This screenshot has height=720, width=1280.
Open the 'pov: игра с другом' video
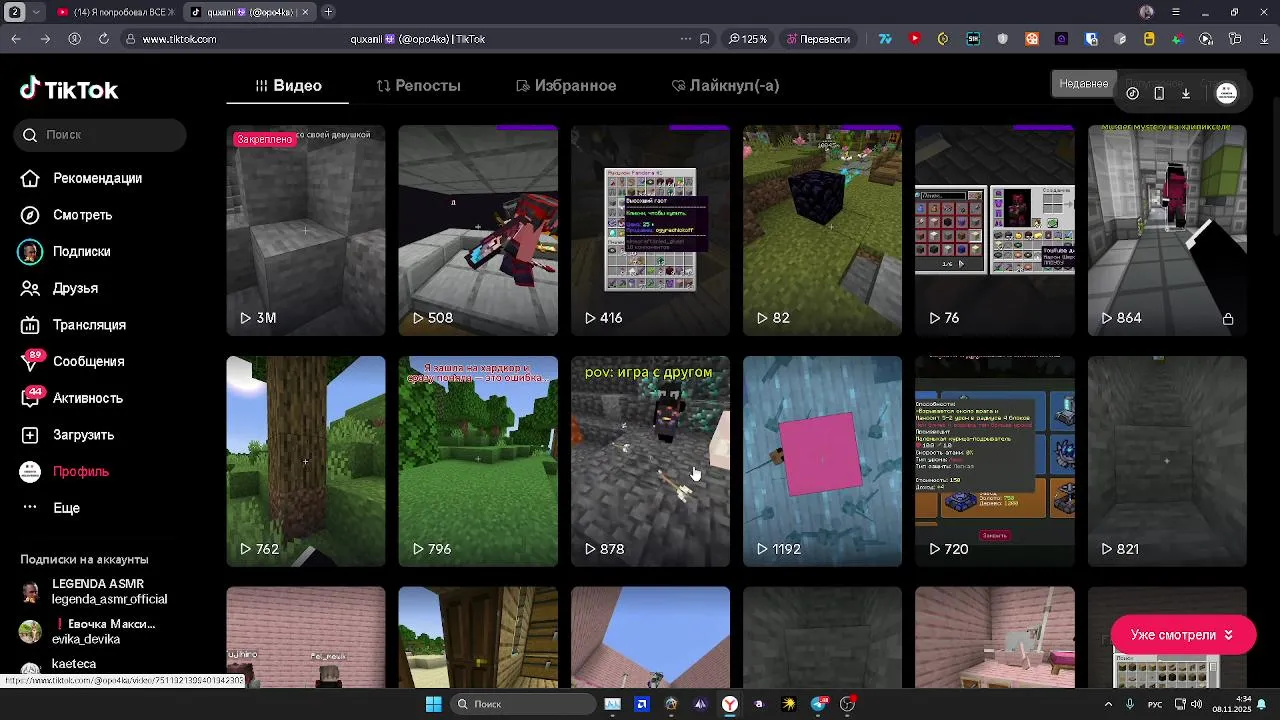coord(650,461)
